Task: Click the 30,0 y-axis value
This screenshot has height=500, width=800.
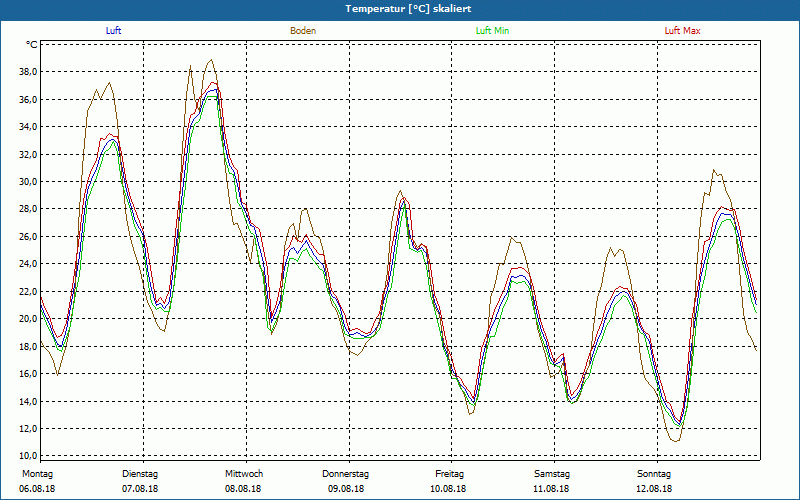Action: point(29,182)
